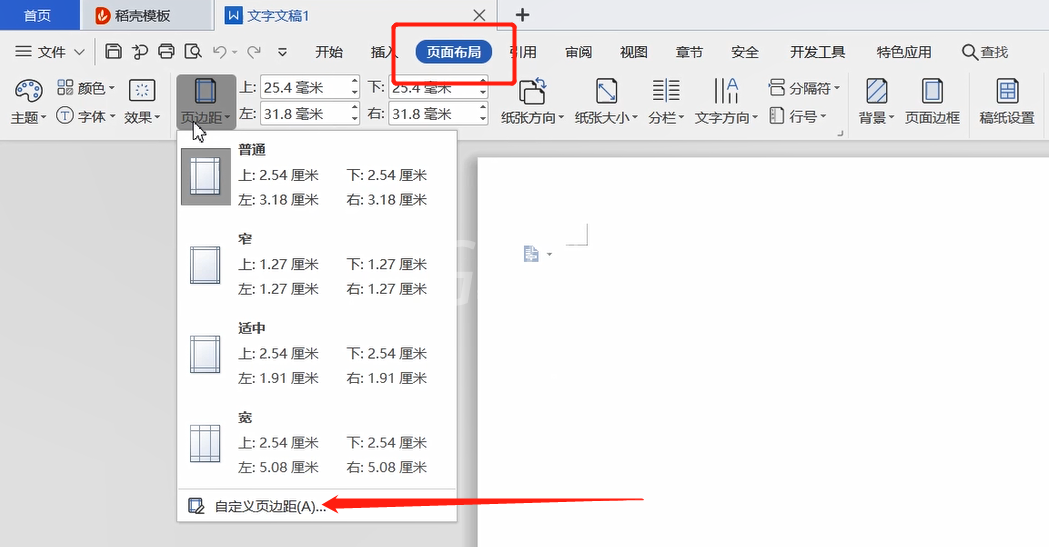Open the 纸张大小 paper size menu
1049x547 pixels.
point(606,102)
